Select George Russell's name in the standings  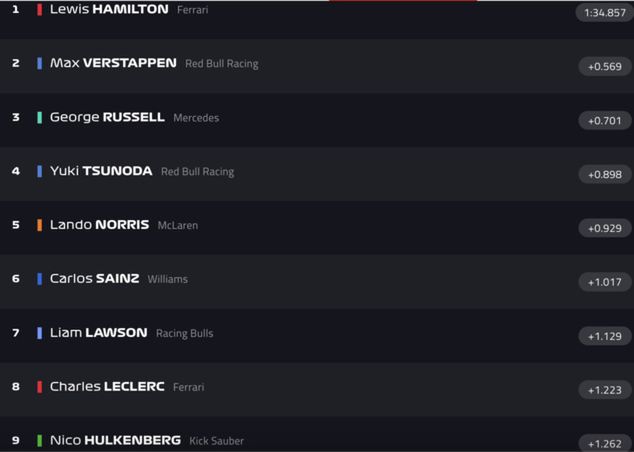pyautogui.click(x=107, y=117)
